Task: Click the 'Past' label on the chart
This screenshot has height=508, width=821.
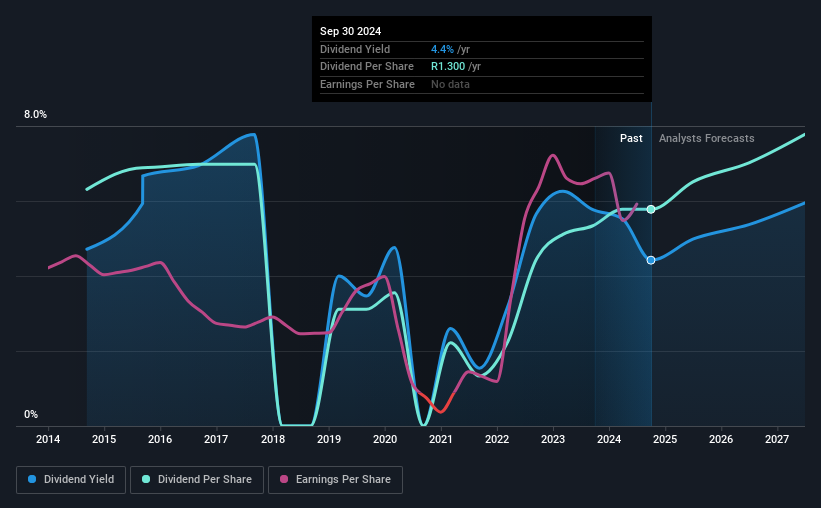Action: [x=631, y=138]
